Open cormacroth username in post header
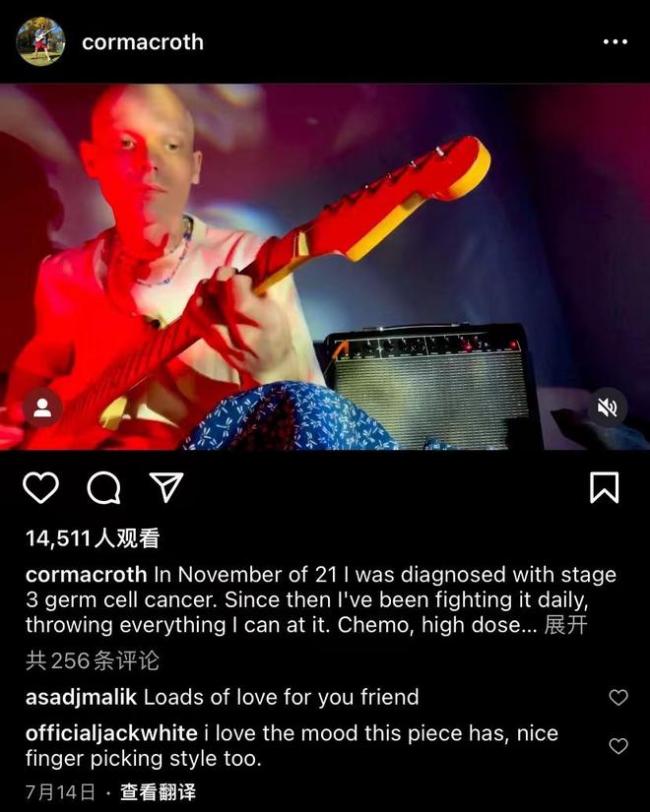 coord(142,42)
